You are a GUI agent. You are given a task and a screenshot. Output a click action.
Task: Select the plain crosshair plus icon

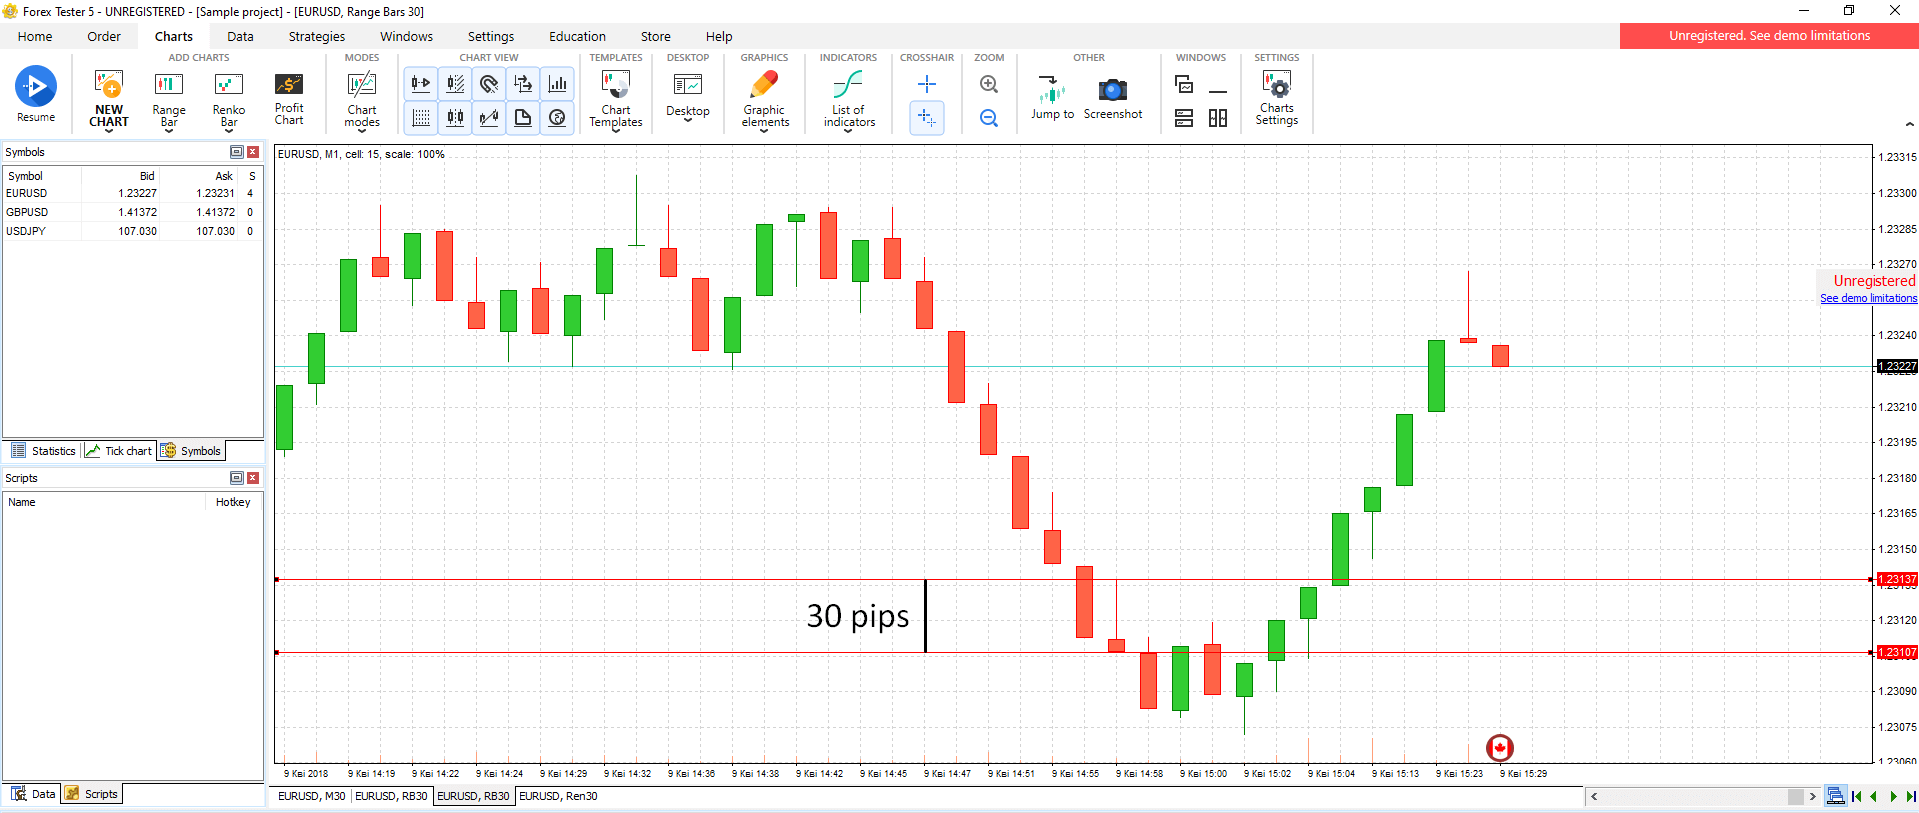click(927, 85)
